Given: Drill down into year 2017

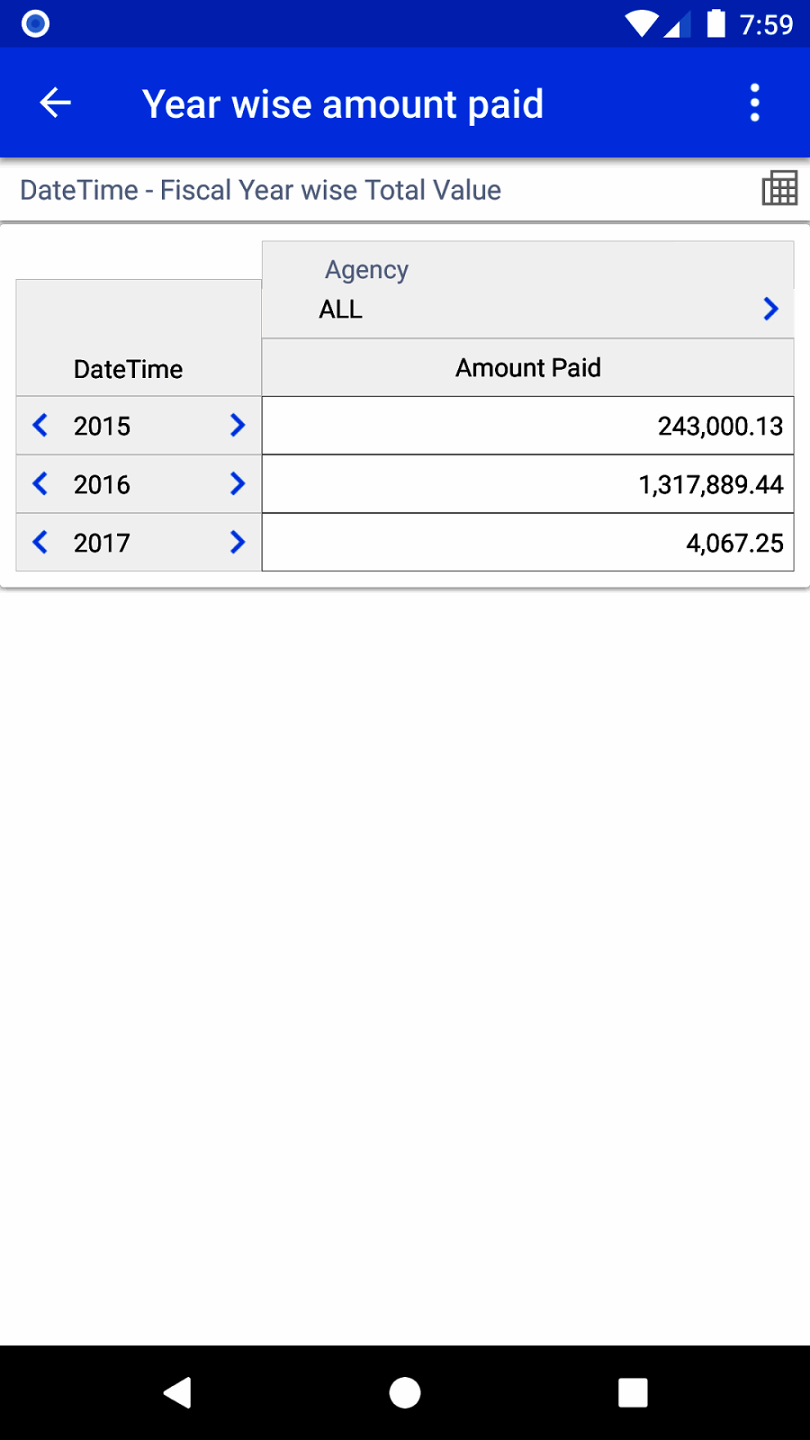Looking at the screenshot, I should point(237,542).
